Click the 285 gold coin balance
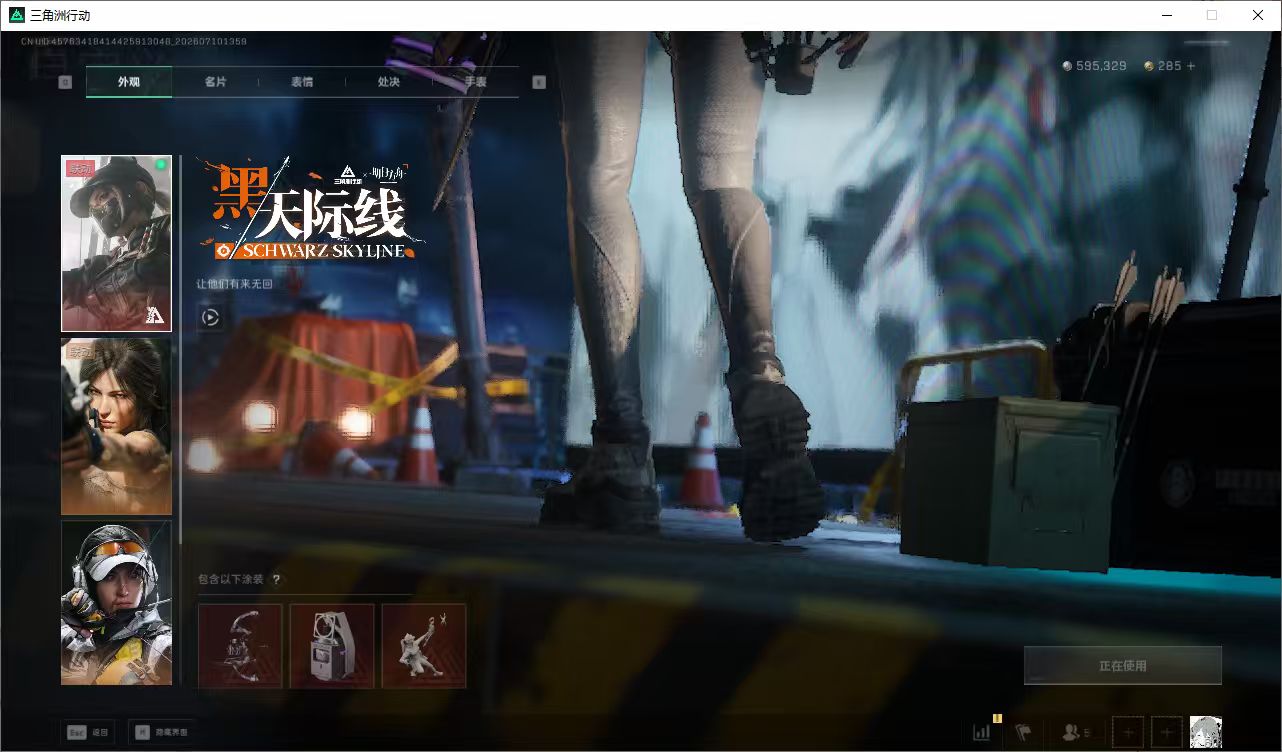Screen dimensions: 1282x752 pyautogui.click(x=1163, y=66)
